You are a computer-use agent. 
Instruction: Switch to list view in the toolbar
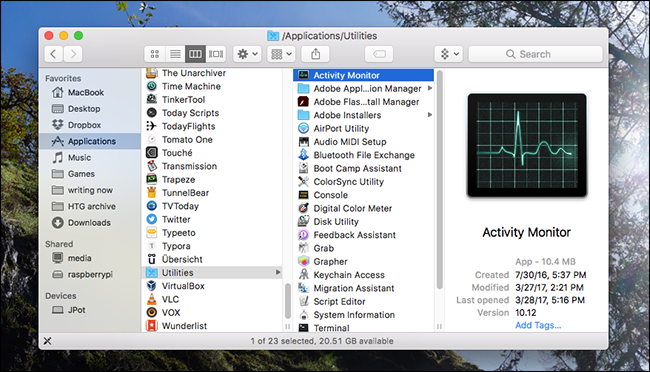pyautogui.click(x=175, y=54)
